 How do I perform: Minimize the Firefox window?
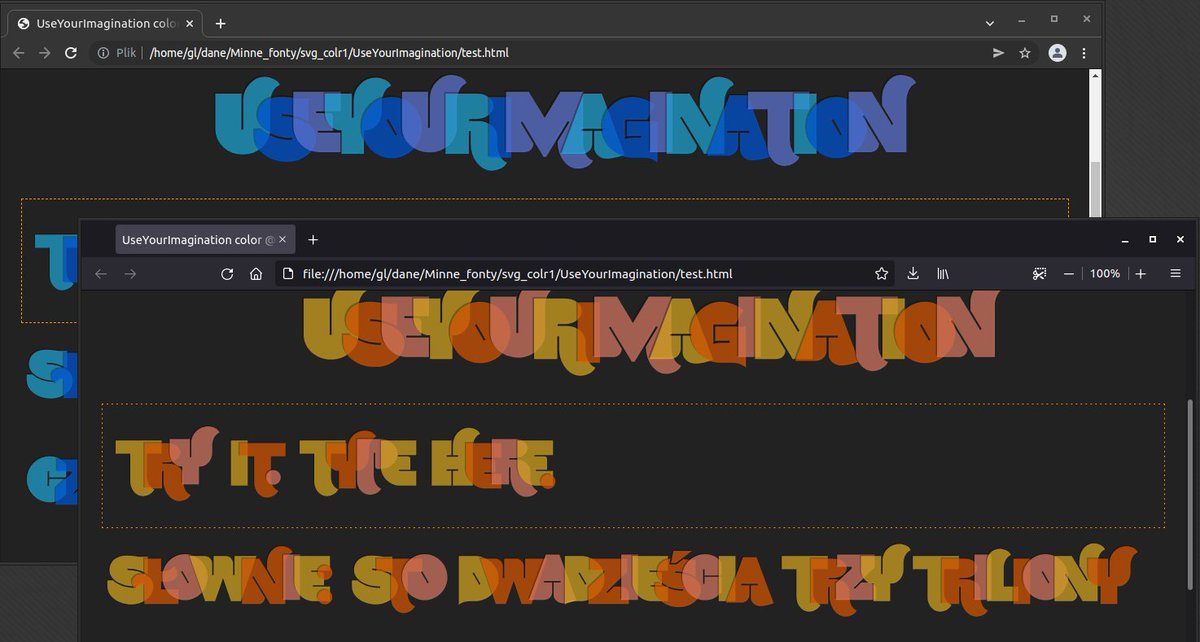click(1125, 240)
